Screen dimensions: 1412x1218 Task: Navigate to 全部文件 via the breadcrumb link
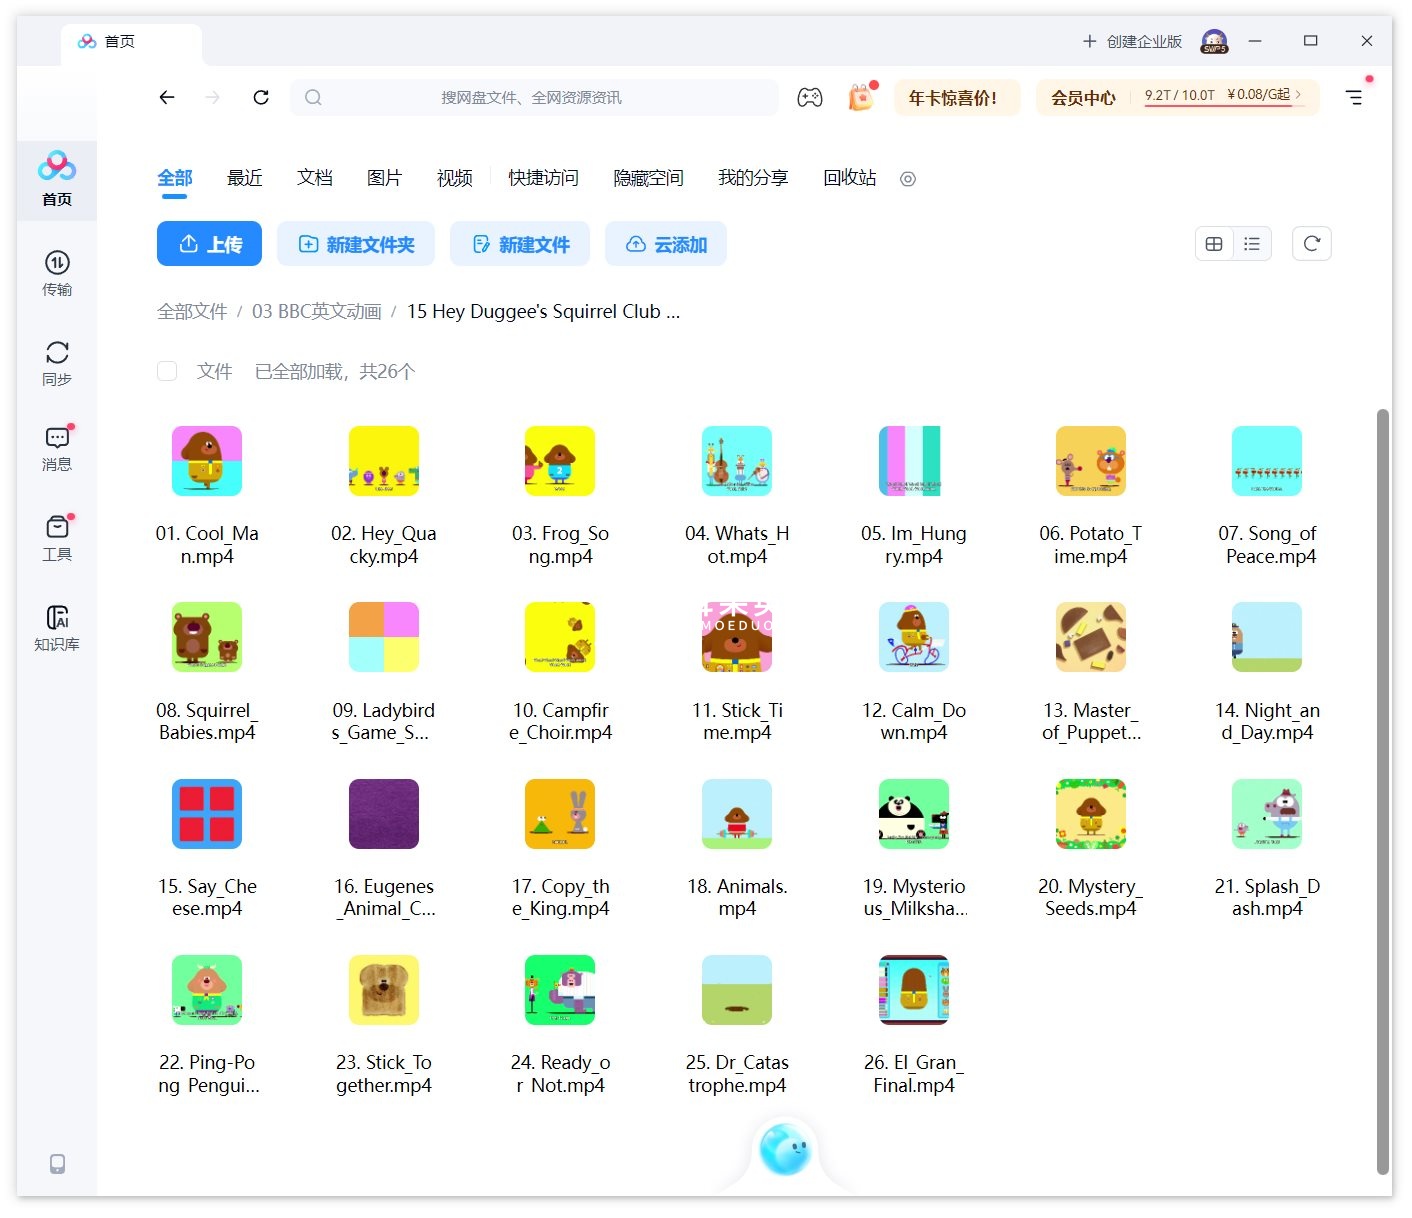point(192,311)
